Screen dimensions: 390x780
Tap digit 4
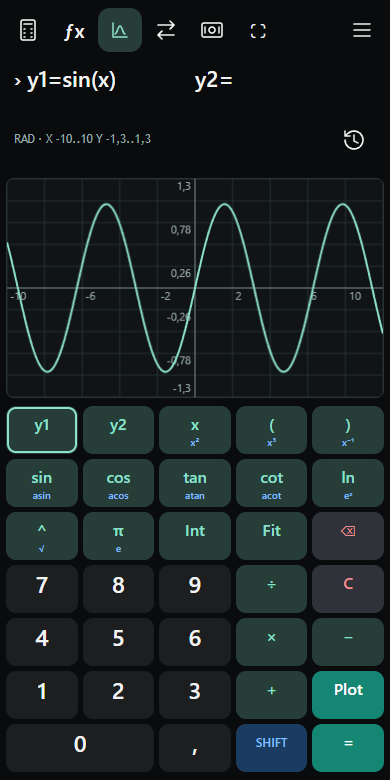click(x=42, y=642)
